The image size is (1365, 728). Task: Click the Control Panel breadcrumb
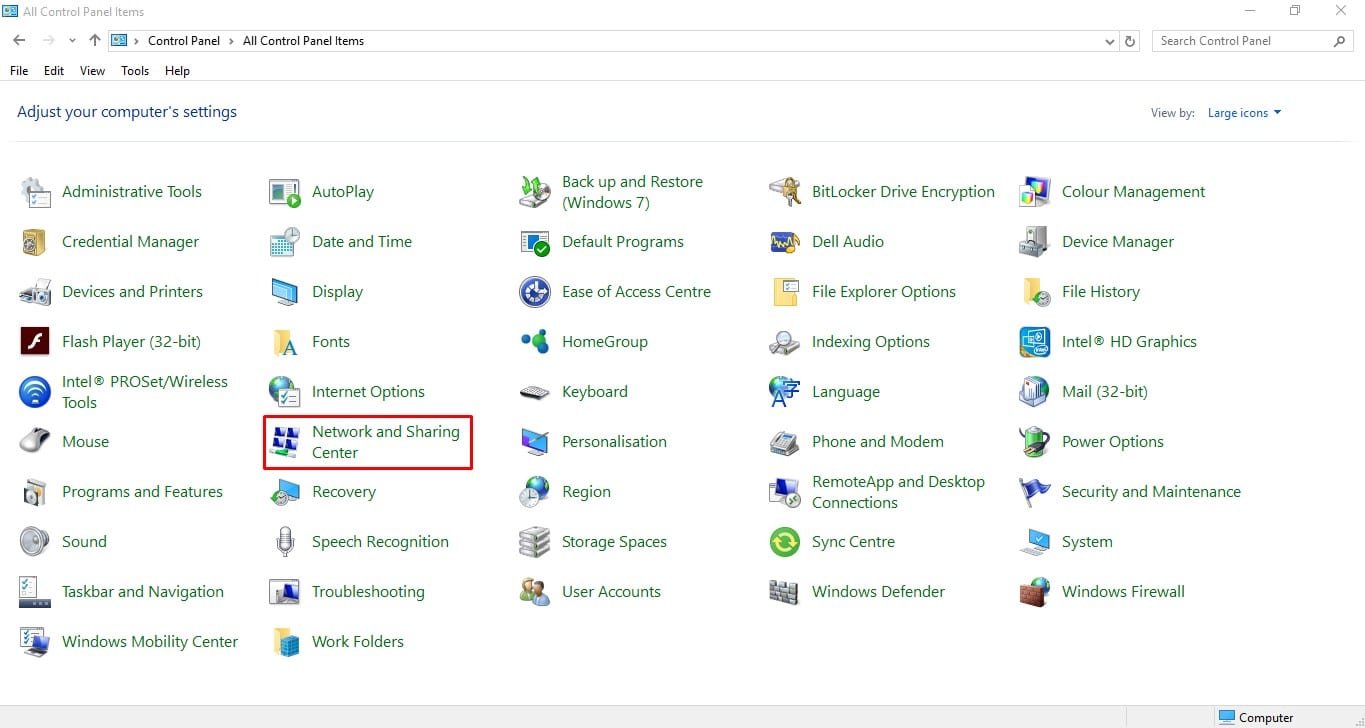[x=184, y=41]
